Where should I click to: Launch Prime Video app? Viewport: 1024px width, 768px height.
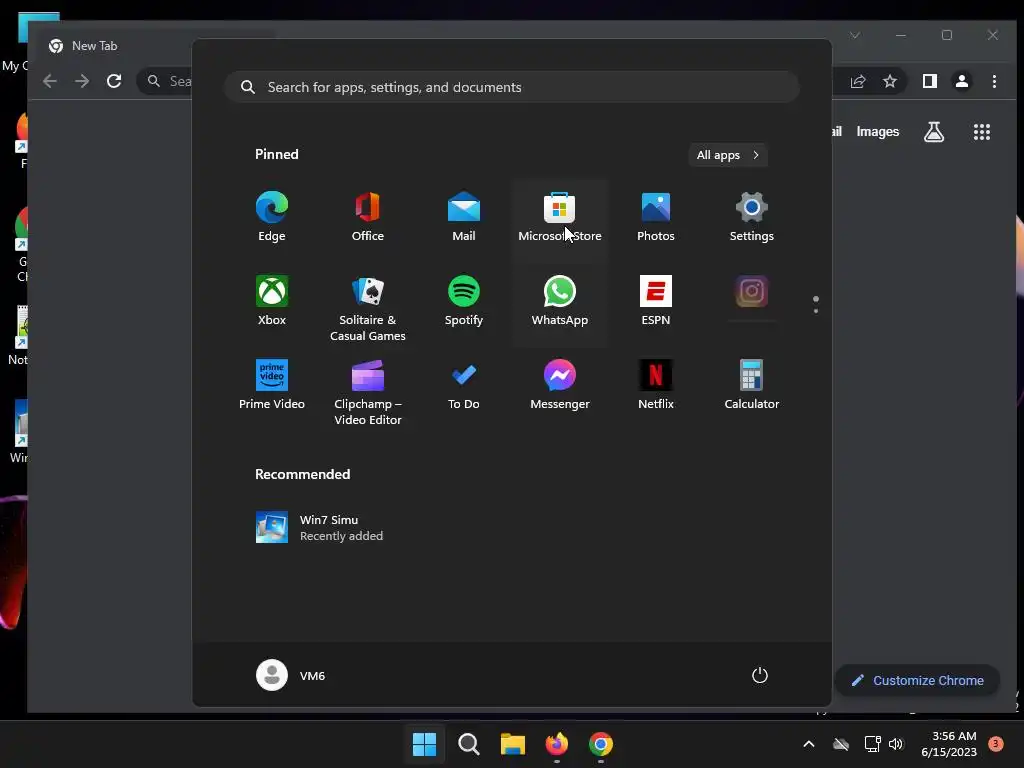tap(272, 385)
